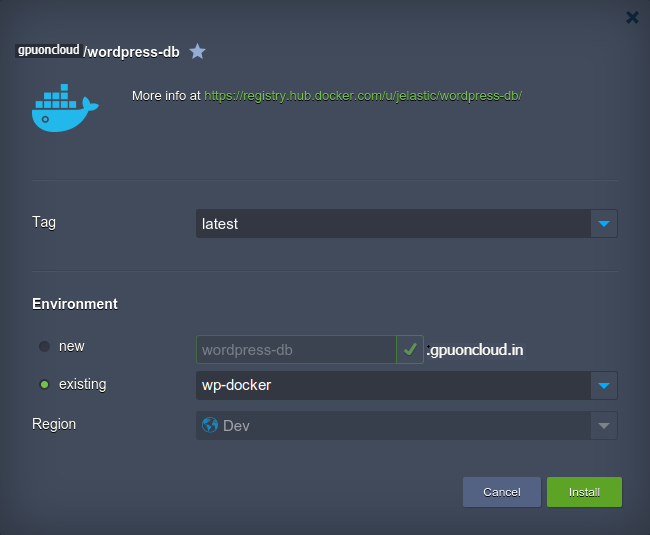
Task: Click the gpuoncloud brand label
Action: pos(48,50)
